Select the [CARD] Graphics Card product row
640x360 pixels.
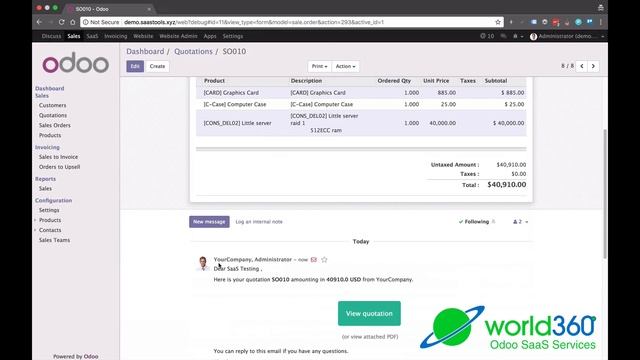click(361, 93)
